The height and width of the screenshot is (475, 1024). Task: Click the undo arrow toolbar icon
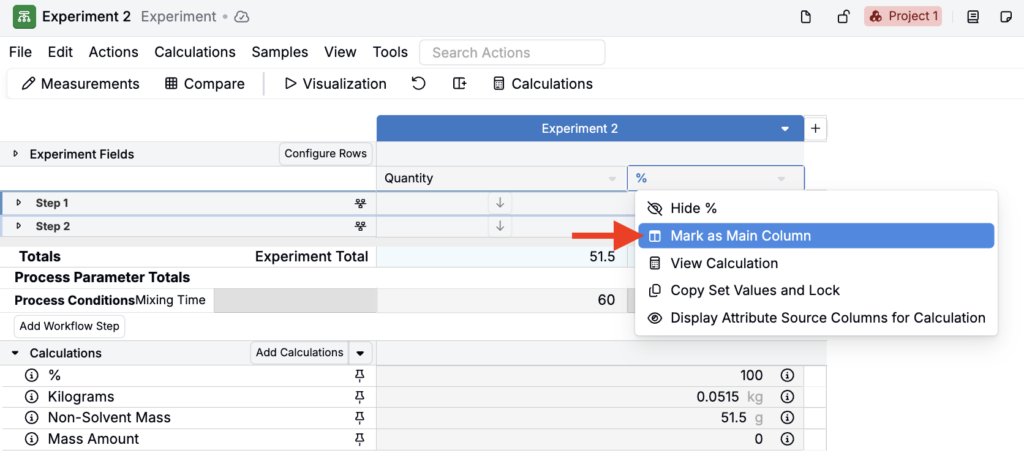pos(419,84)
